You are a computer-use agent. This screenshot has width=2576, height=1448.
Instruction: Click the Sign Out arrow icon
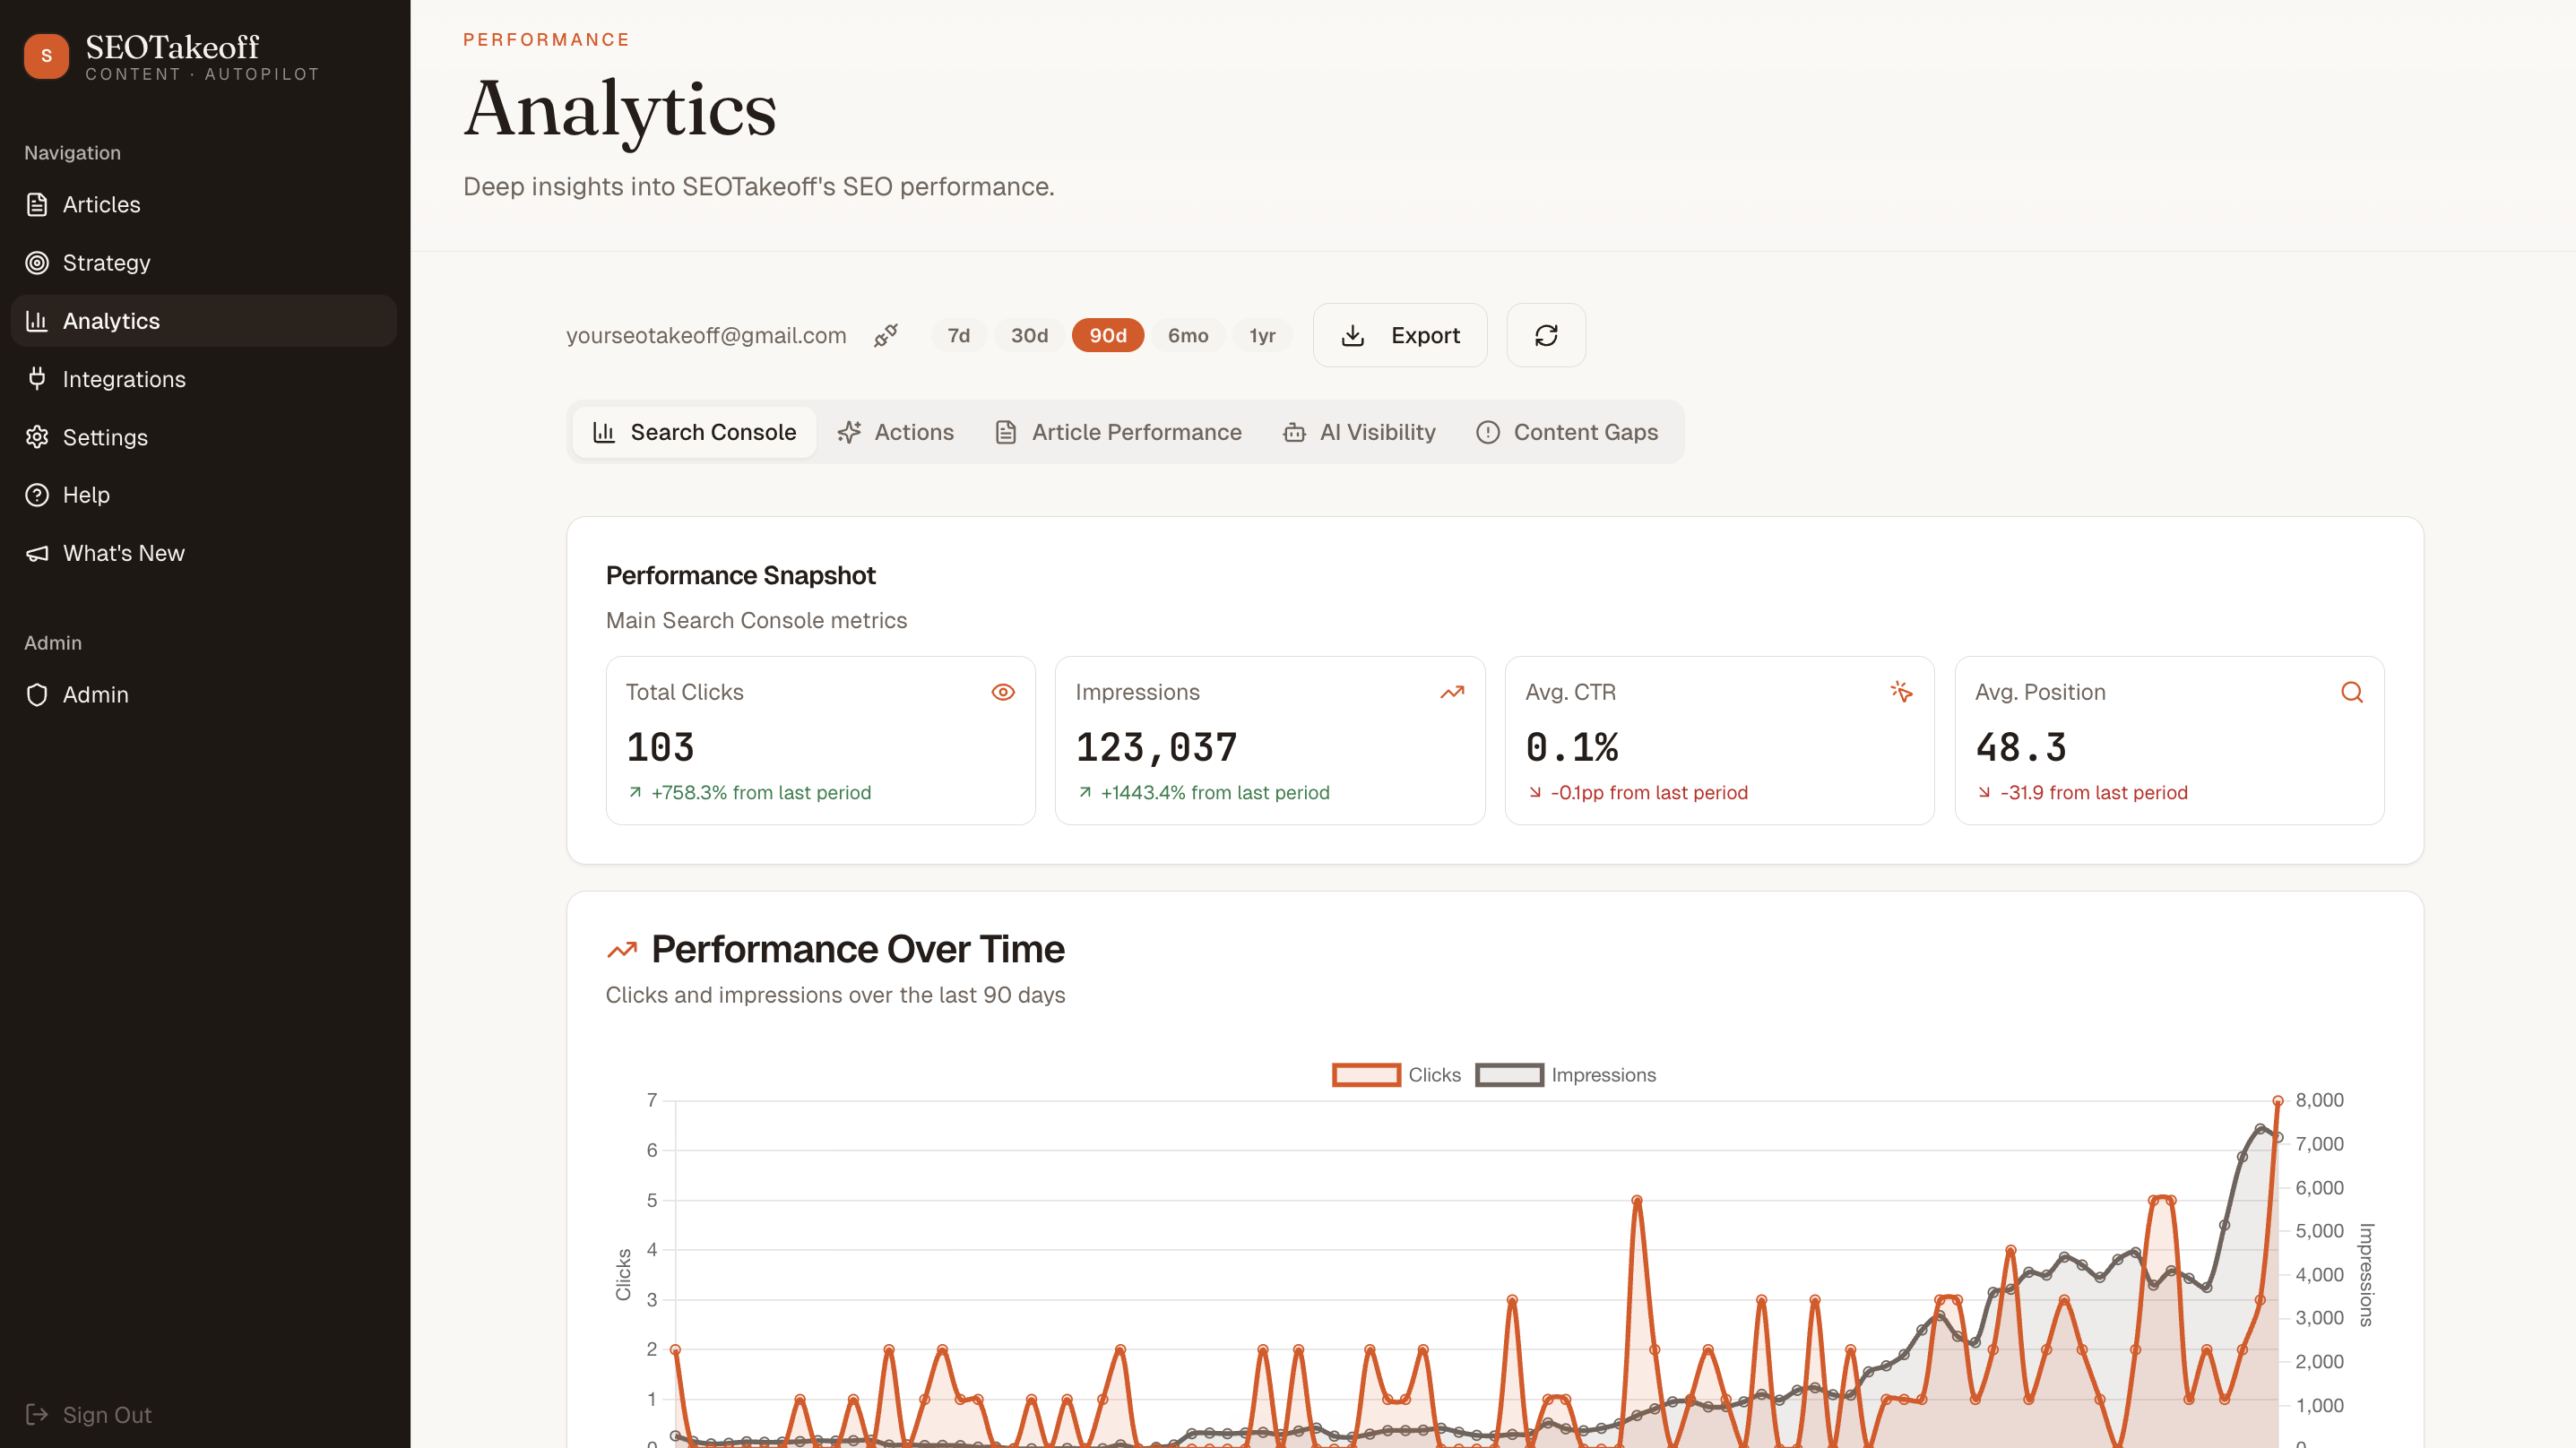(37, 1414)
